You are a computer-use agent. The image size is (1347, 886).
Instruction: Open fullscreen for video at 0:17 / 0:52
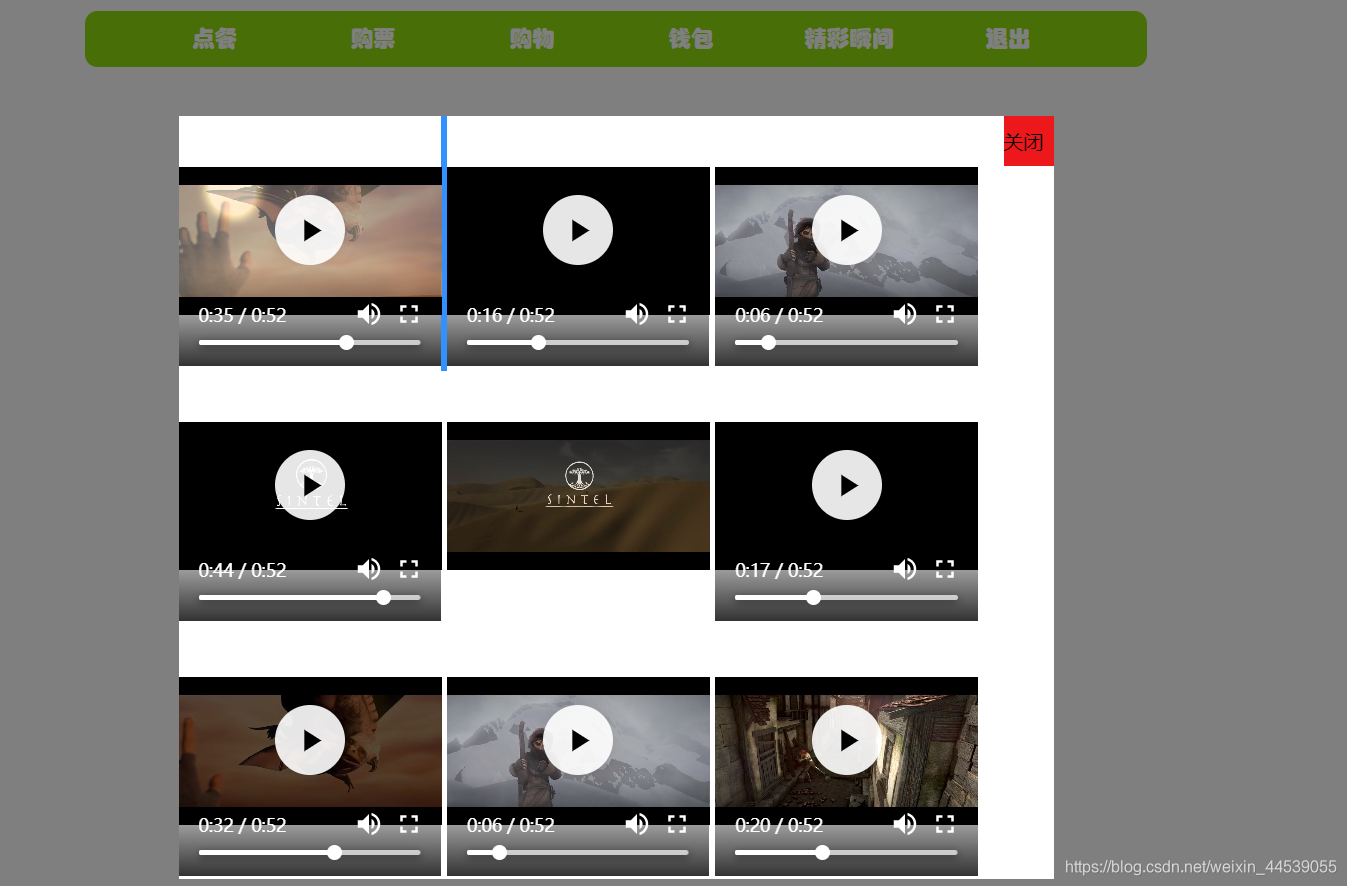945,570
